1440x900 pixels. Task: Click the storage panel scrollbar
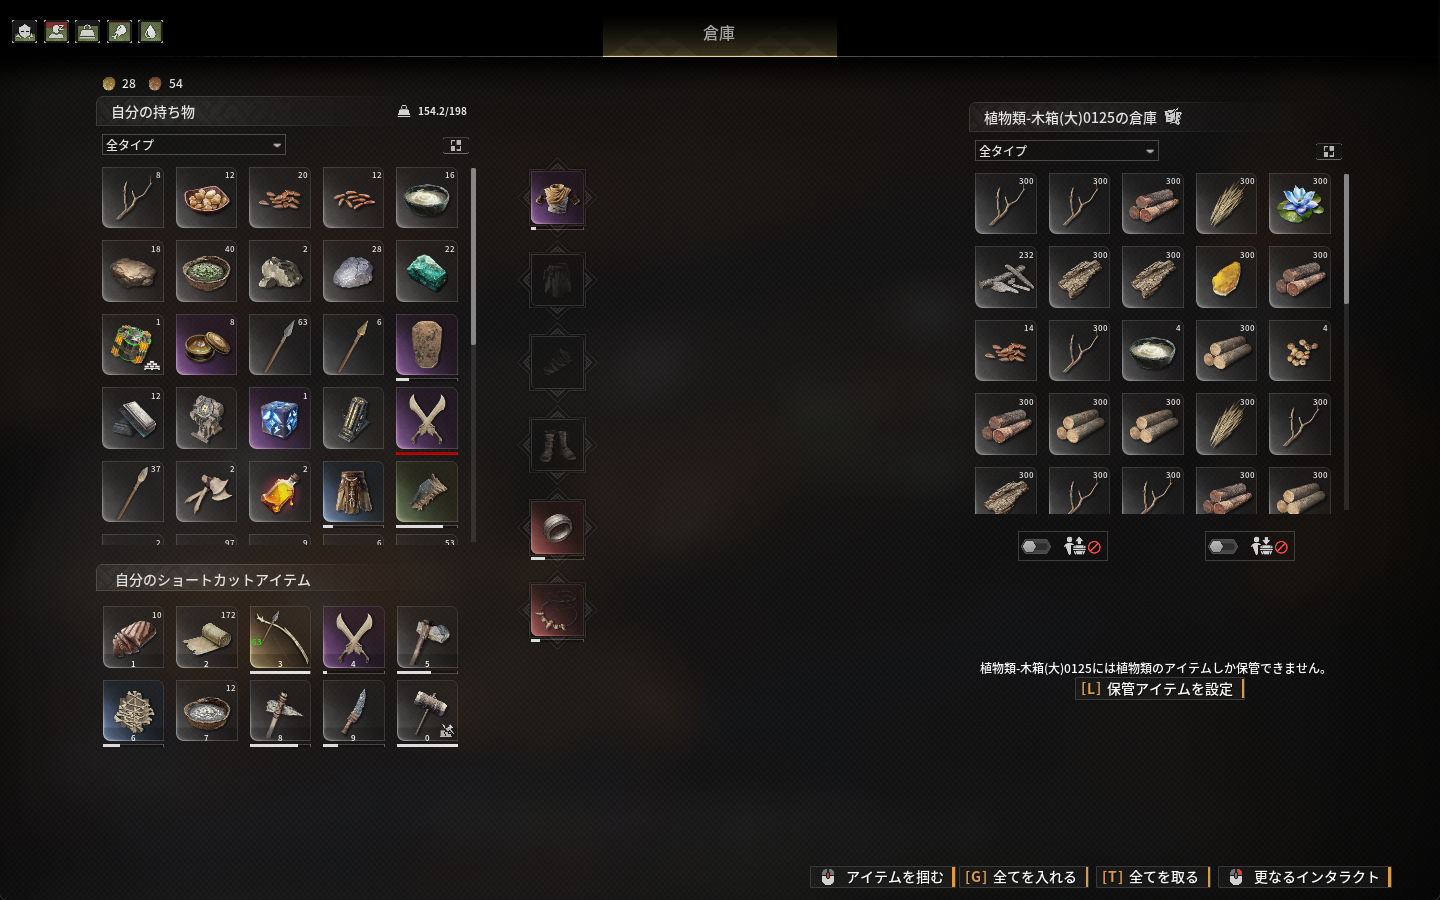pyautogui.click(x=1347, y=240)
